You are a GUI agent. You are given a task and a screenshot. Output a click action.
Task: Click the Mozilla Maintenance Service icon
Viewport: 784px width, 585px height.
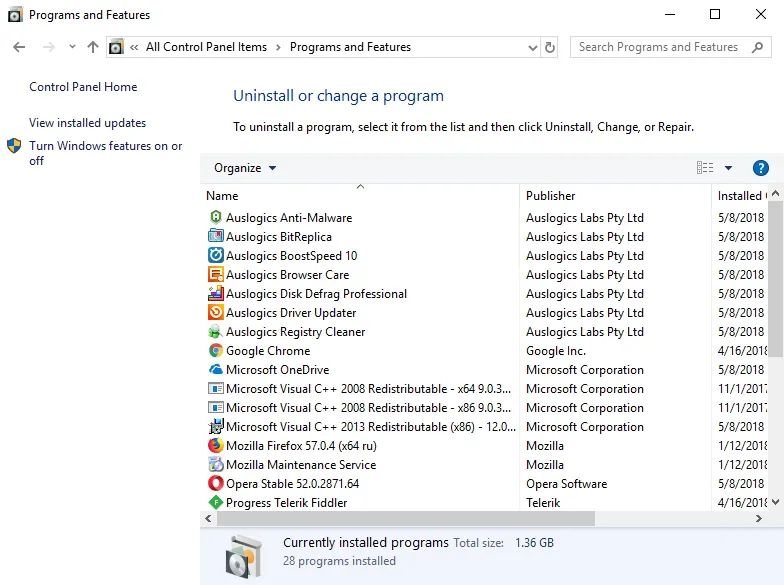point(216,464)
